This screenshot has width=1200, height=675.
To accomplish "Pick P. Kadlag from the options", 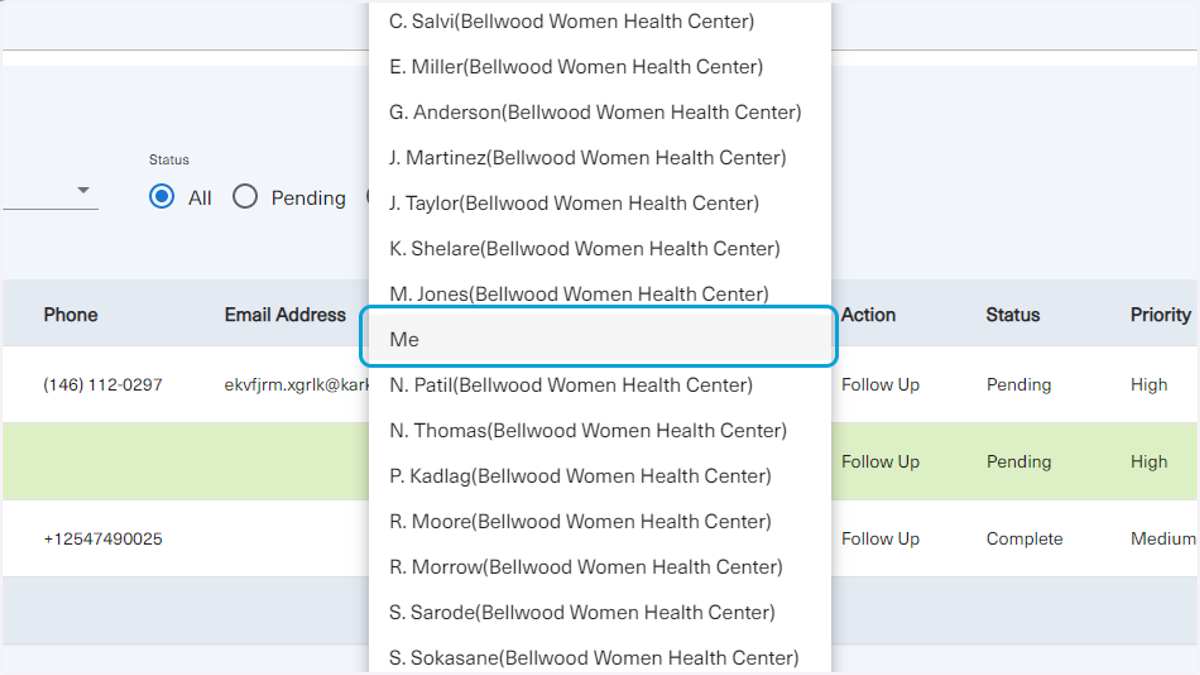I will pos(600,476).
